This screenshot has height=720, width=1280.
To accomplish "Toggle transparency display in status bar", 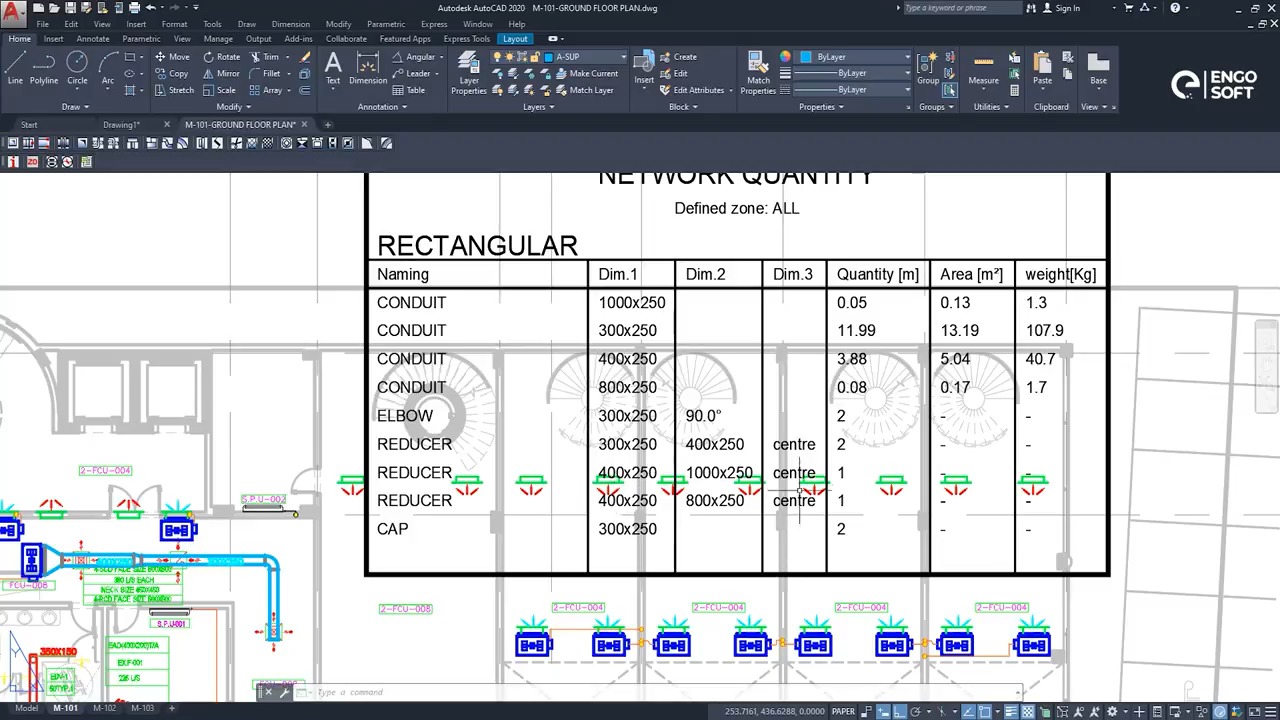I will tap(1027, 711).
